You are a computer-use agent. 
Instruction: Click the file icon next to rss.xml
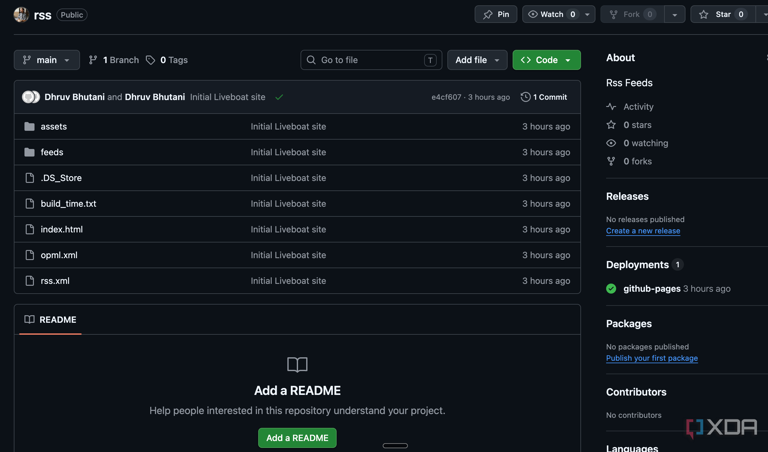click(x=29, y=281)
